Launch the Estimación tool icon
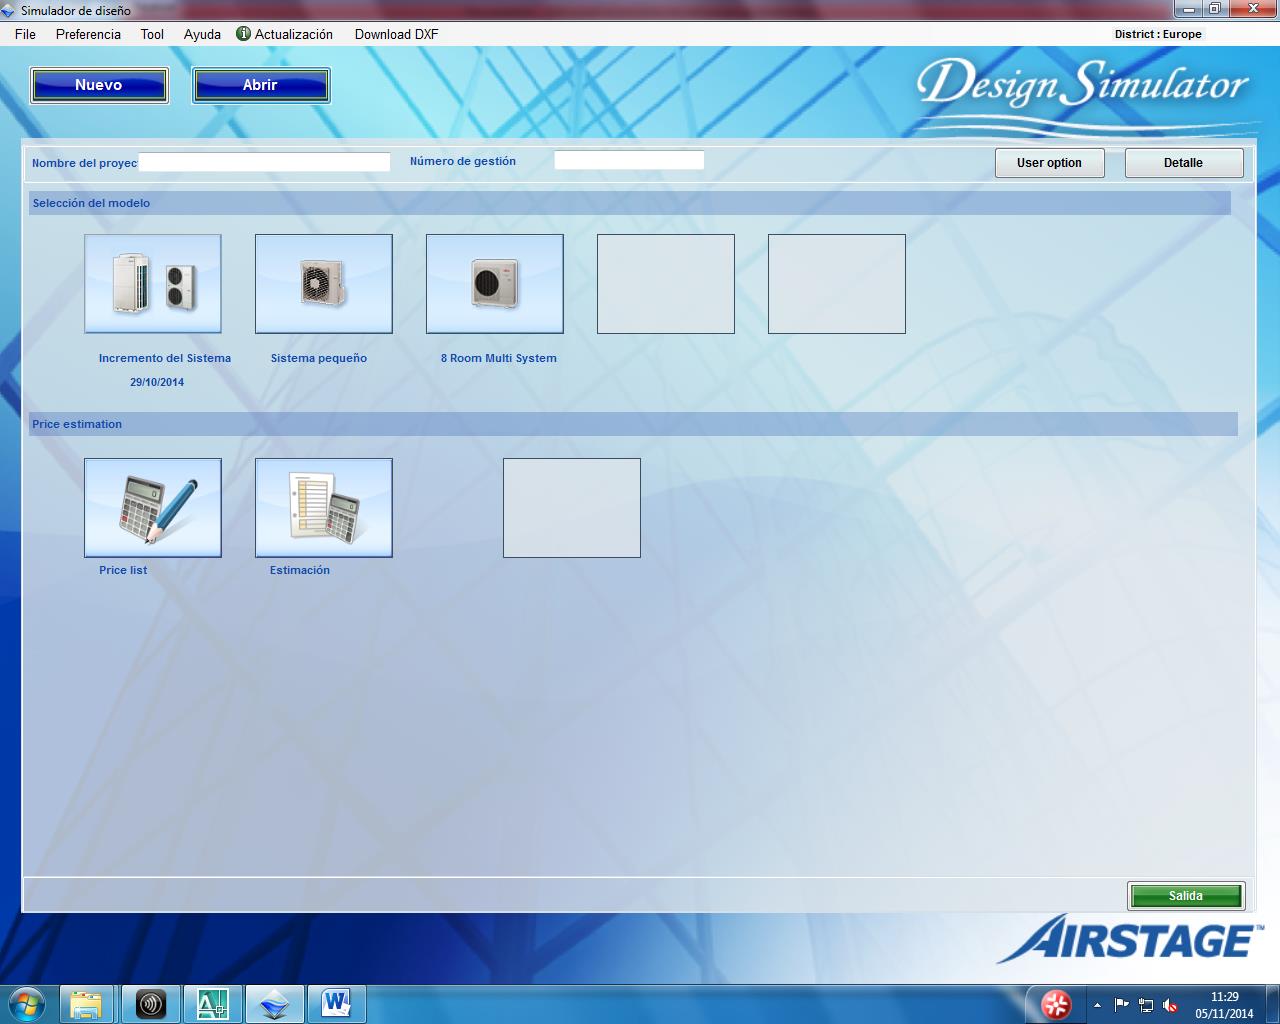Viewport: 1280px width, 1024px height. [324, 508]
